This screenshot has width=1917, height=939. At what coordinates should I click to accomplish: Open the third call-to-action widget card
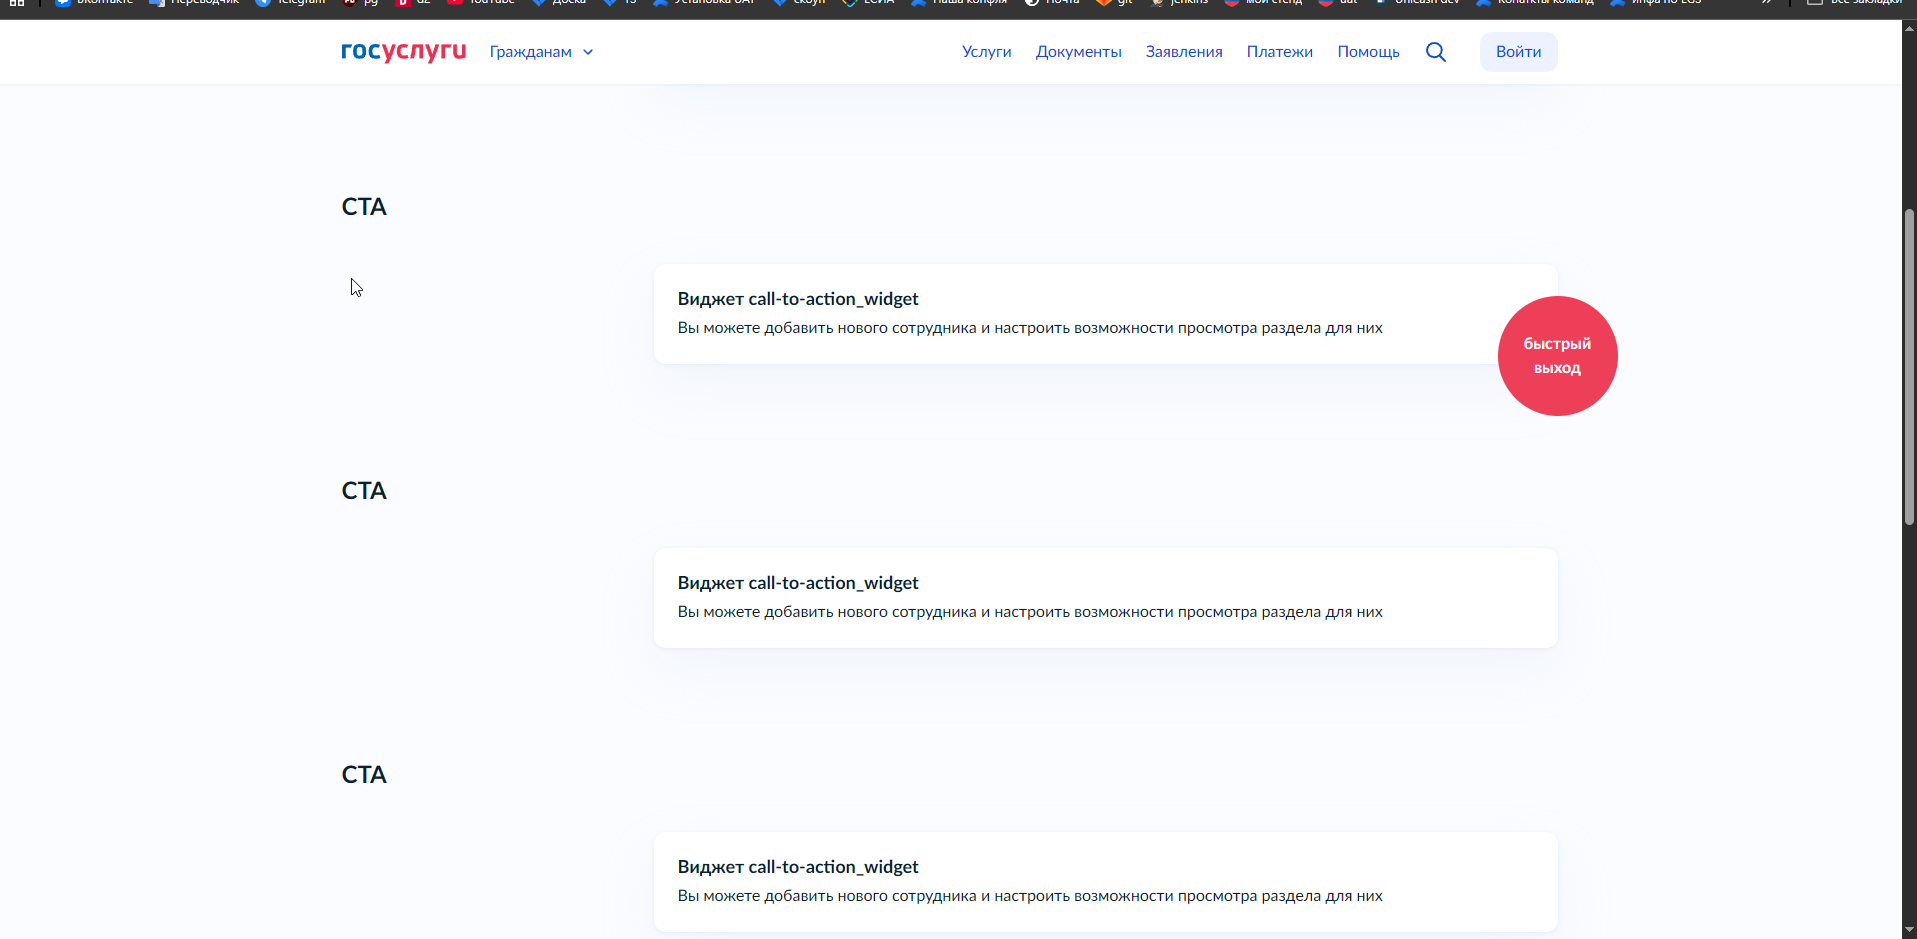(x=1105, y=882)
